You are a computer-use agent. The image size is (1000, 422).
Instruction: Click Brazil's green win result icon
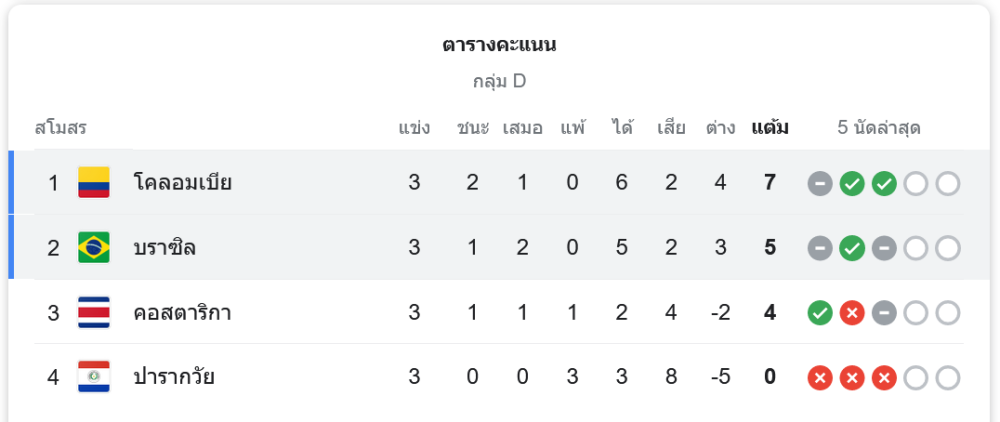coord(852,248)
